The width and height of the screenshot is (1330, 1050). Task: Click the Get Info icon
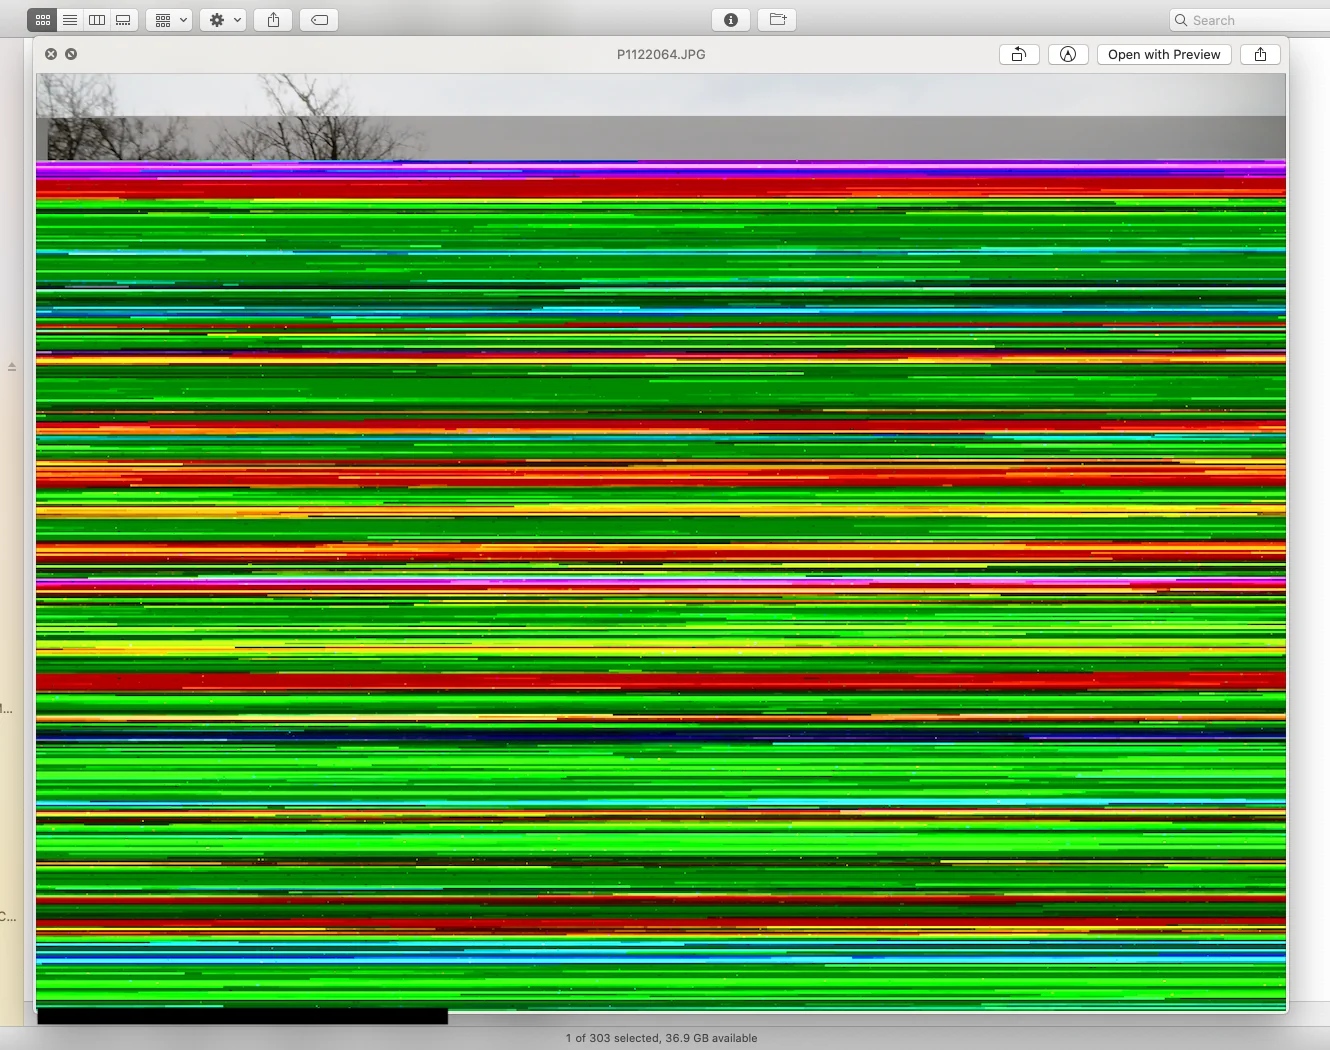pos(731,20)
